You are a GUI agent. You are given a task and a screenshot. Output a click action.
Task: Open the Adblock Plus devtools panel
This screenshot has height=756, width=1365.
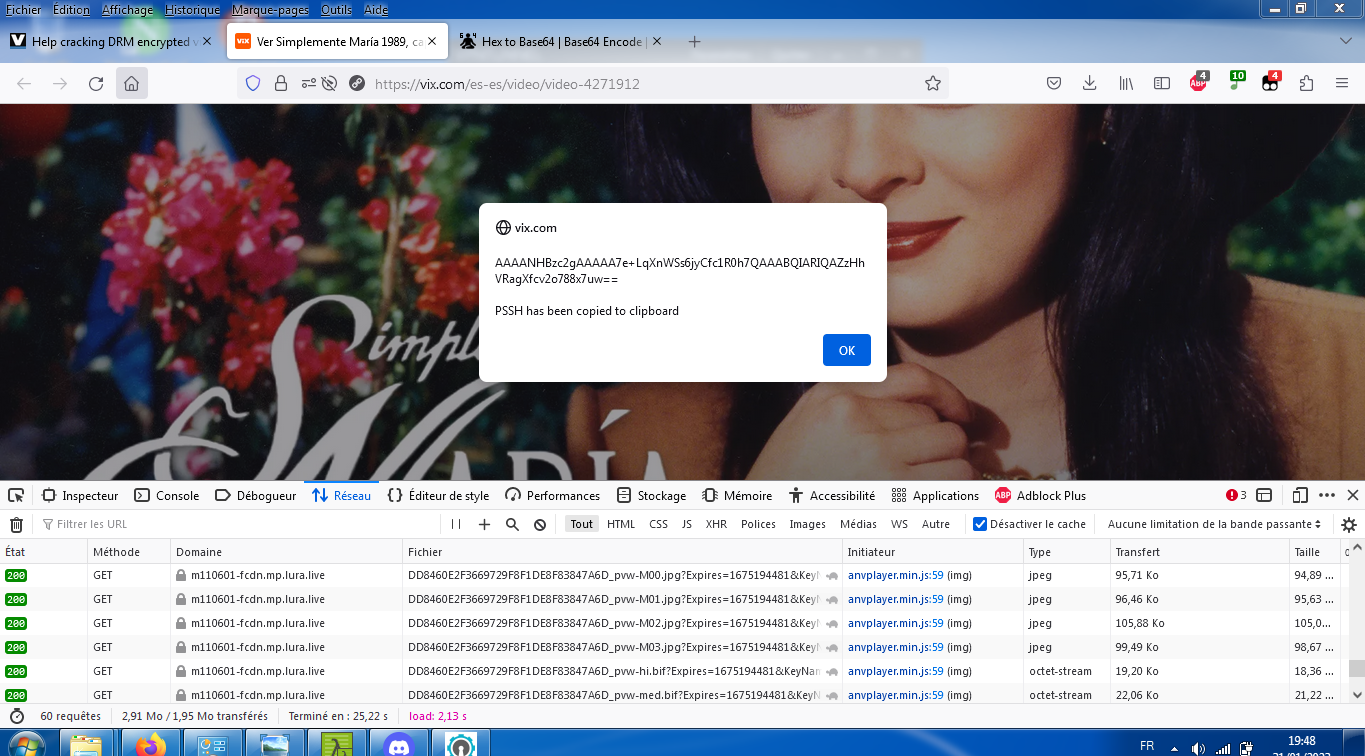coord(1040,495)
